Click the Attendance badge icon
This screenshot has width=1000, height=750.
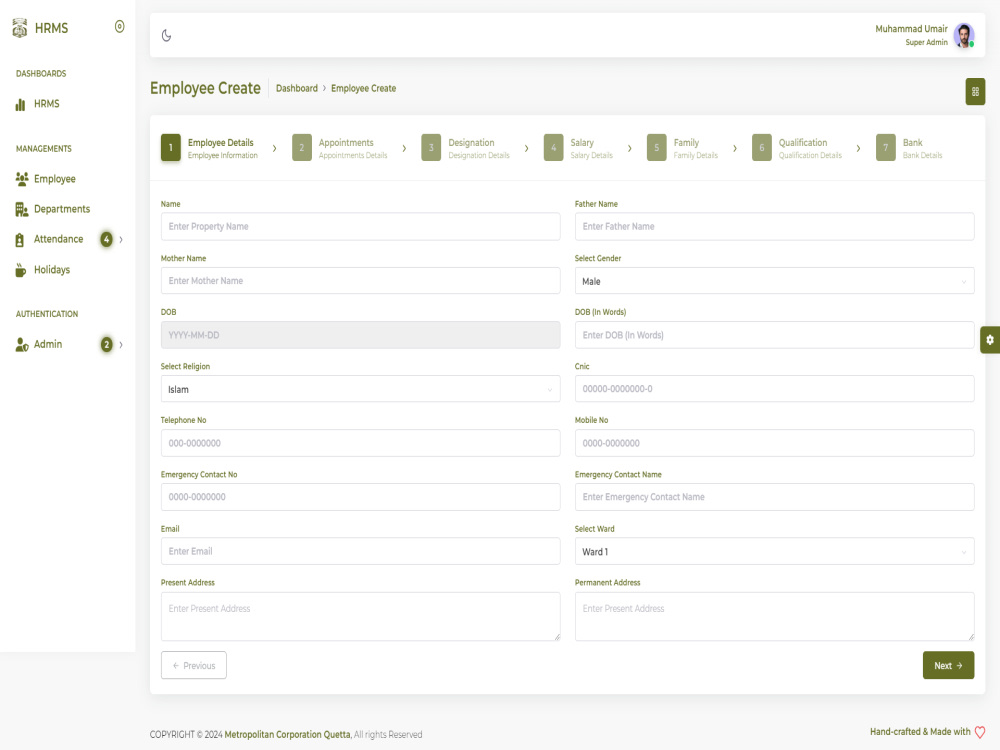20,240
